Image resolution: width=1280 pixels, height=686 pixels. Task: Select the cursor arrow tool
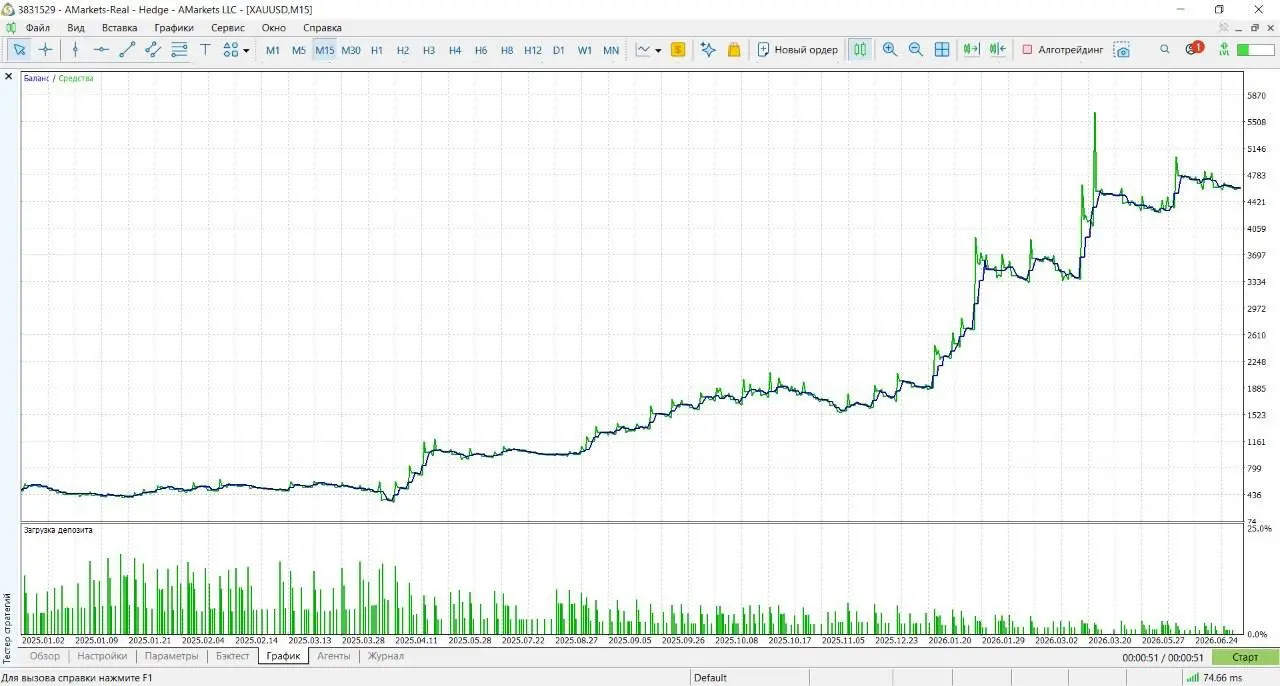tap(19, 50)
